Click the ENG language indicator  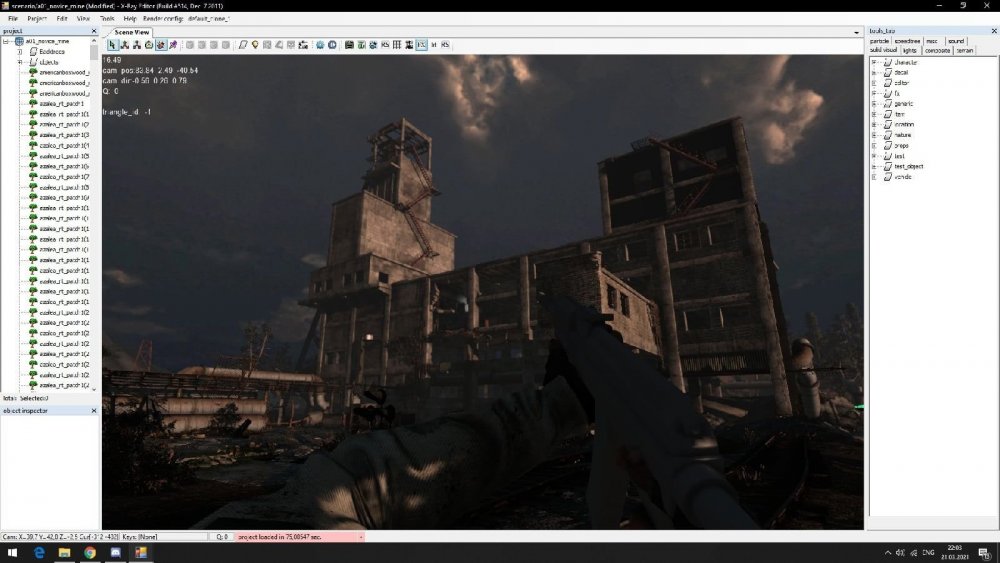pos(928,553)
